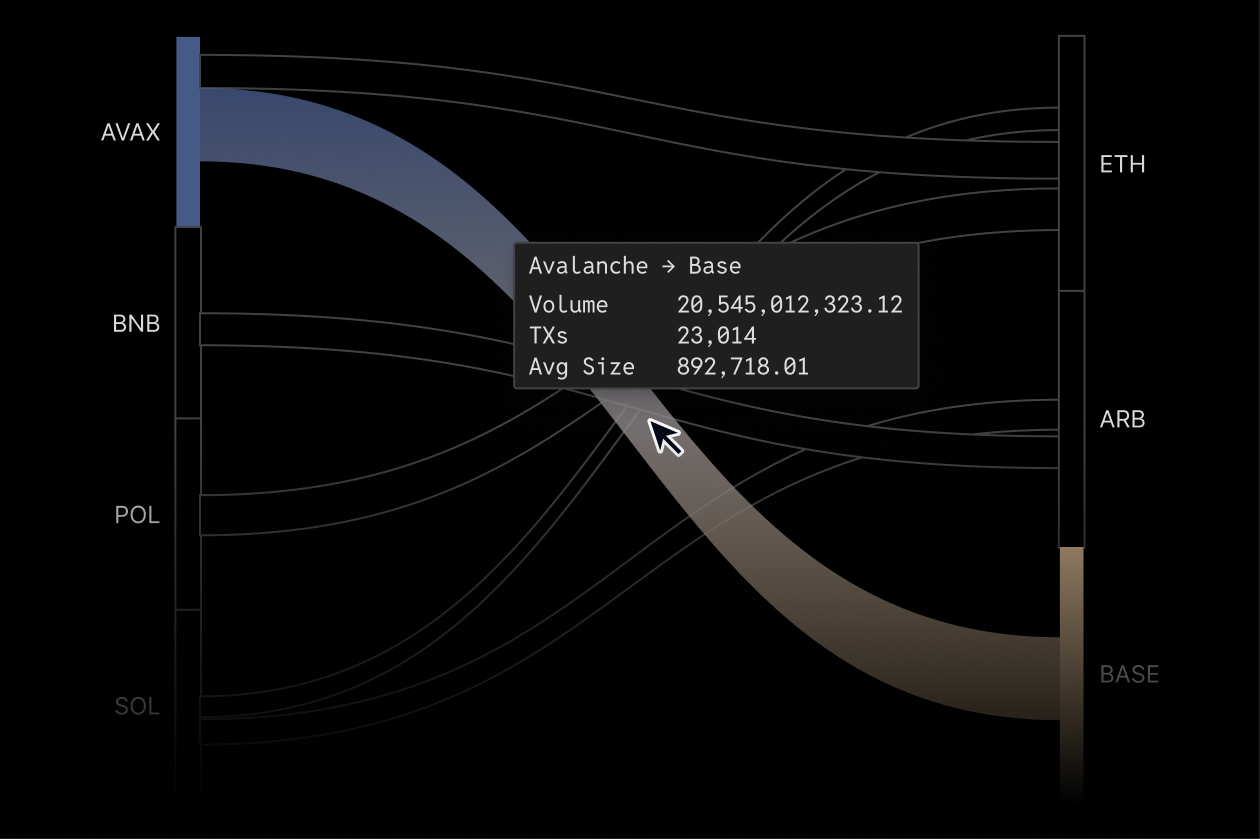Select the POL source node label

pos(137,515)
